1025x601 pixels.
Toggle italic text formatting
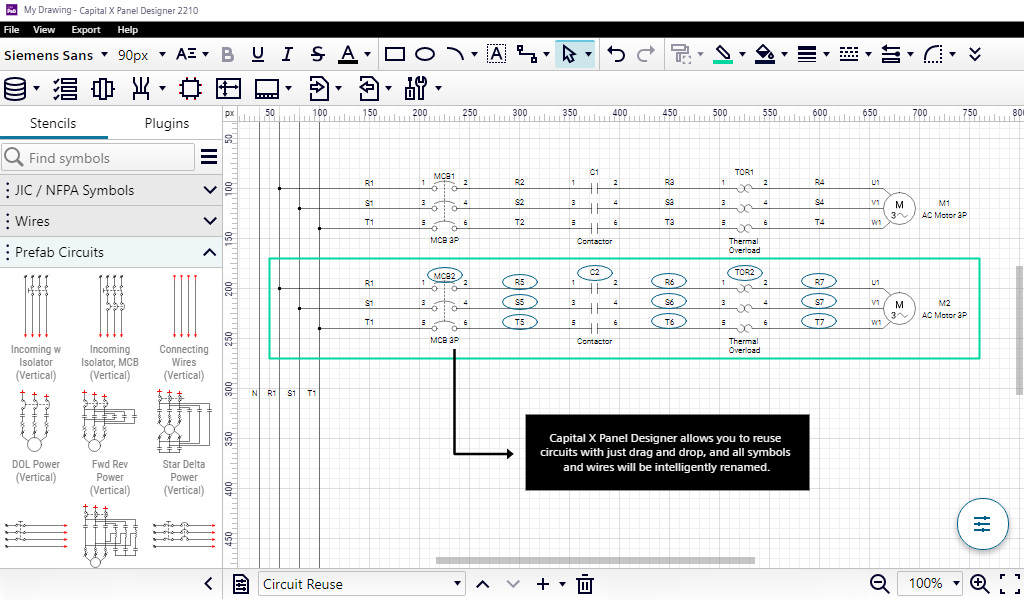[287, 55]
